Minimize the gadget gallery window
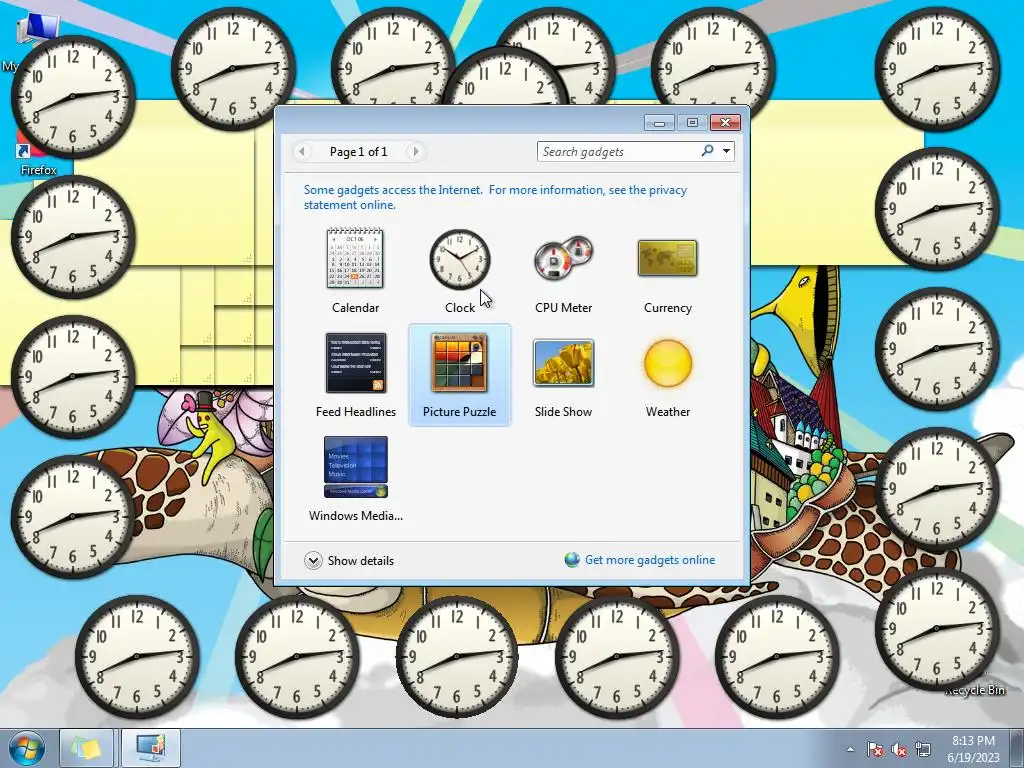 [x=660, y=123]
